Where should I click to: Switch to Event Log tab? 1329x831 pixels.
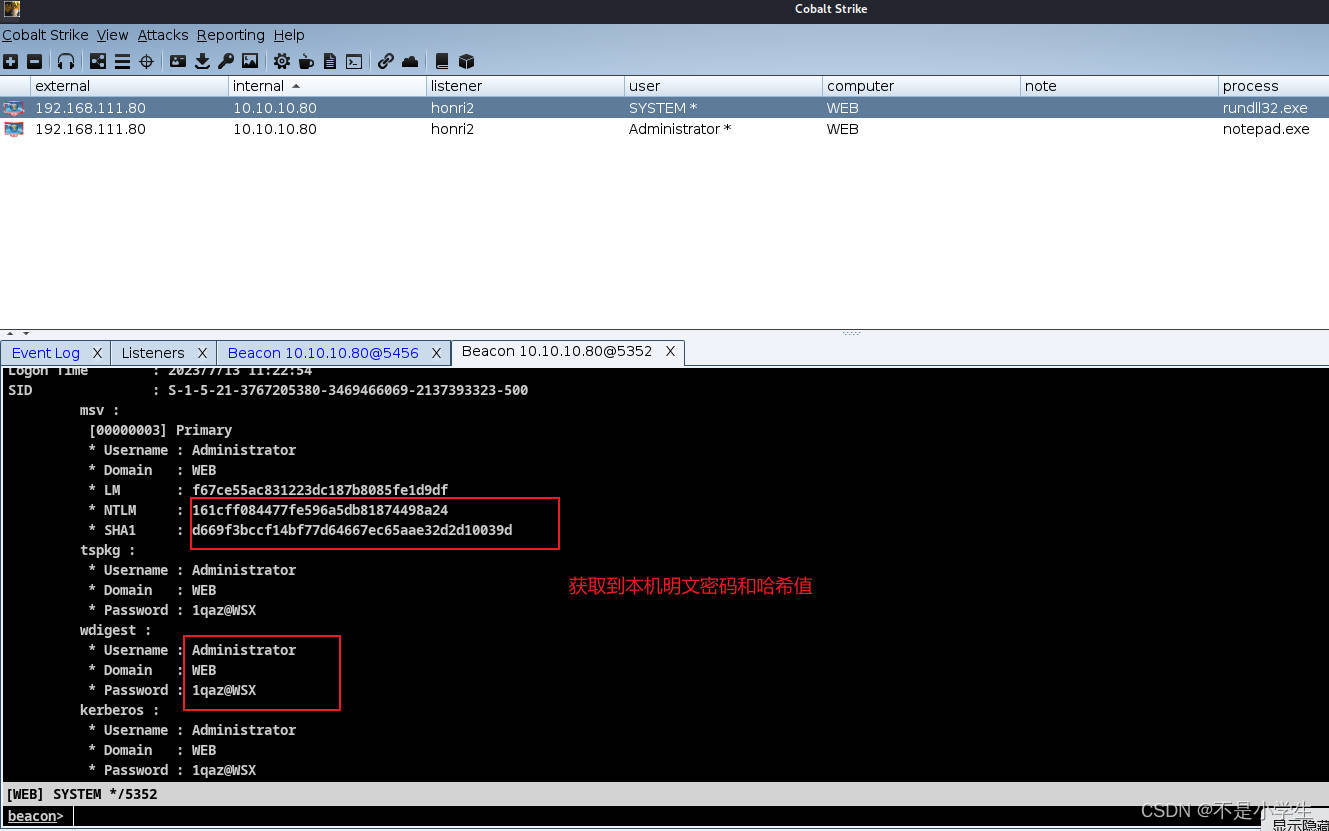[46, 353]
